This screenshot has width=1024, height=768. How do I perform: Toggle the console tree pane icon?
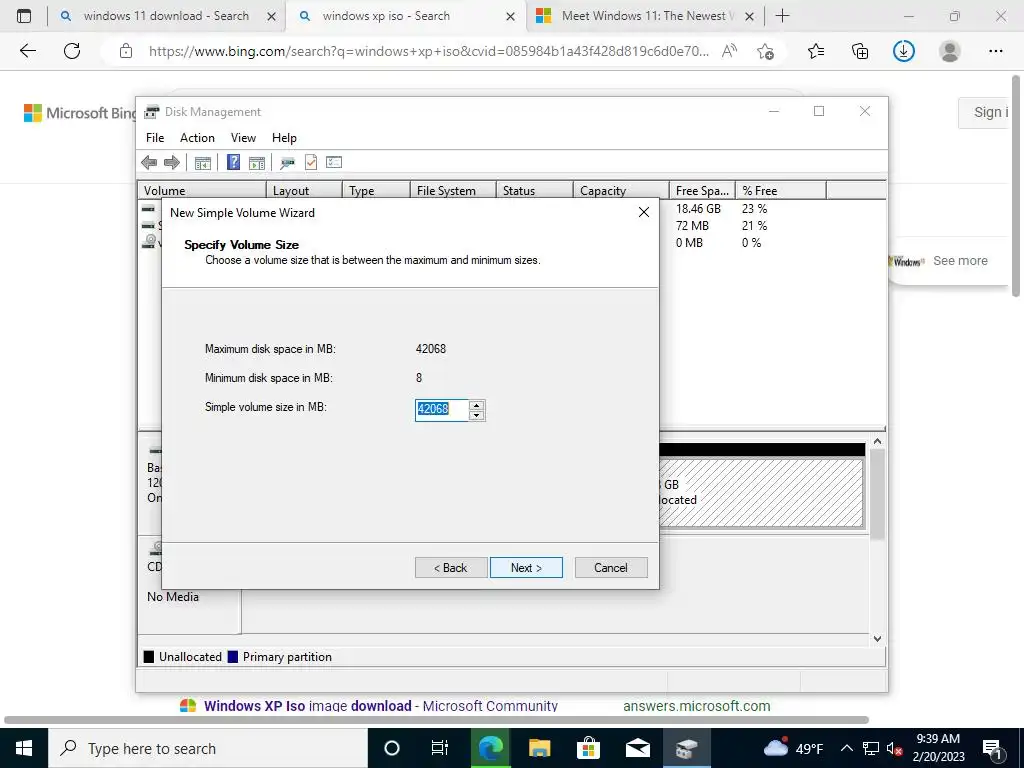click(202, 163)
